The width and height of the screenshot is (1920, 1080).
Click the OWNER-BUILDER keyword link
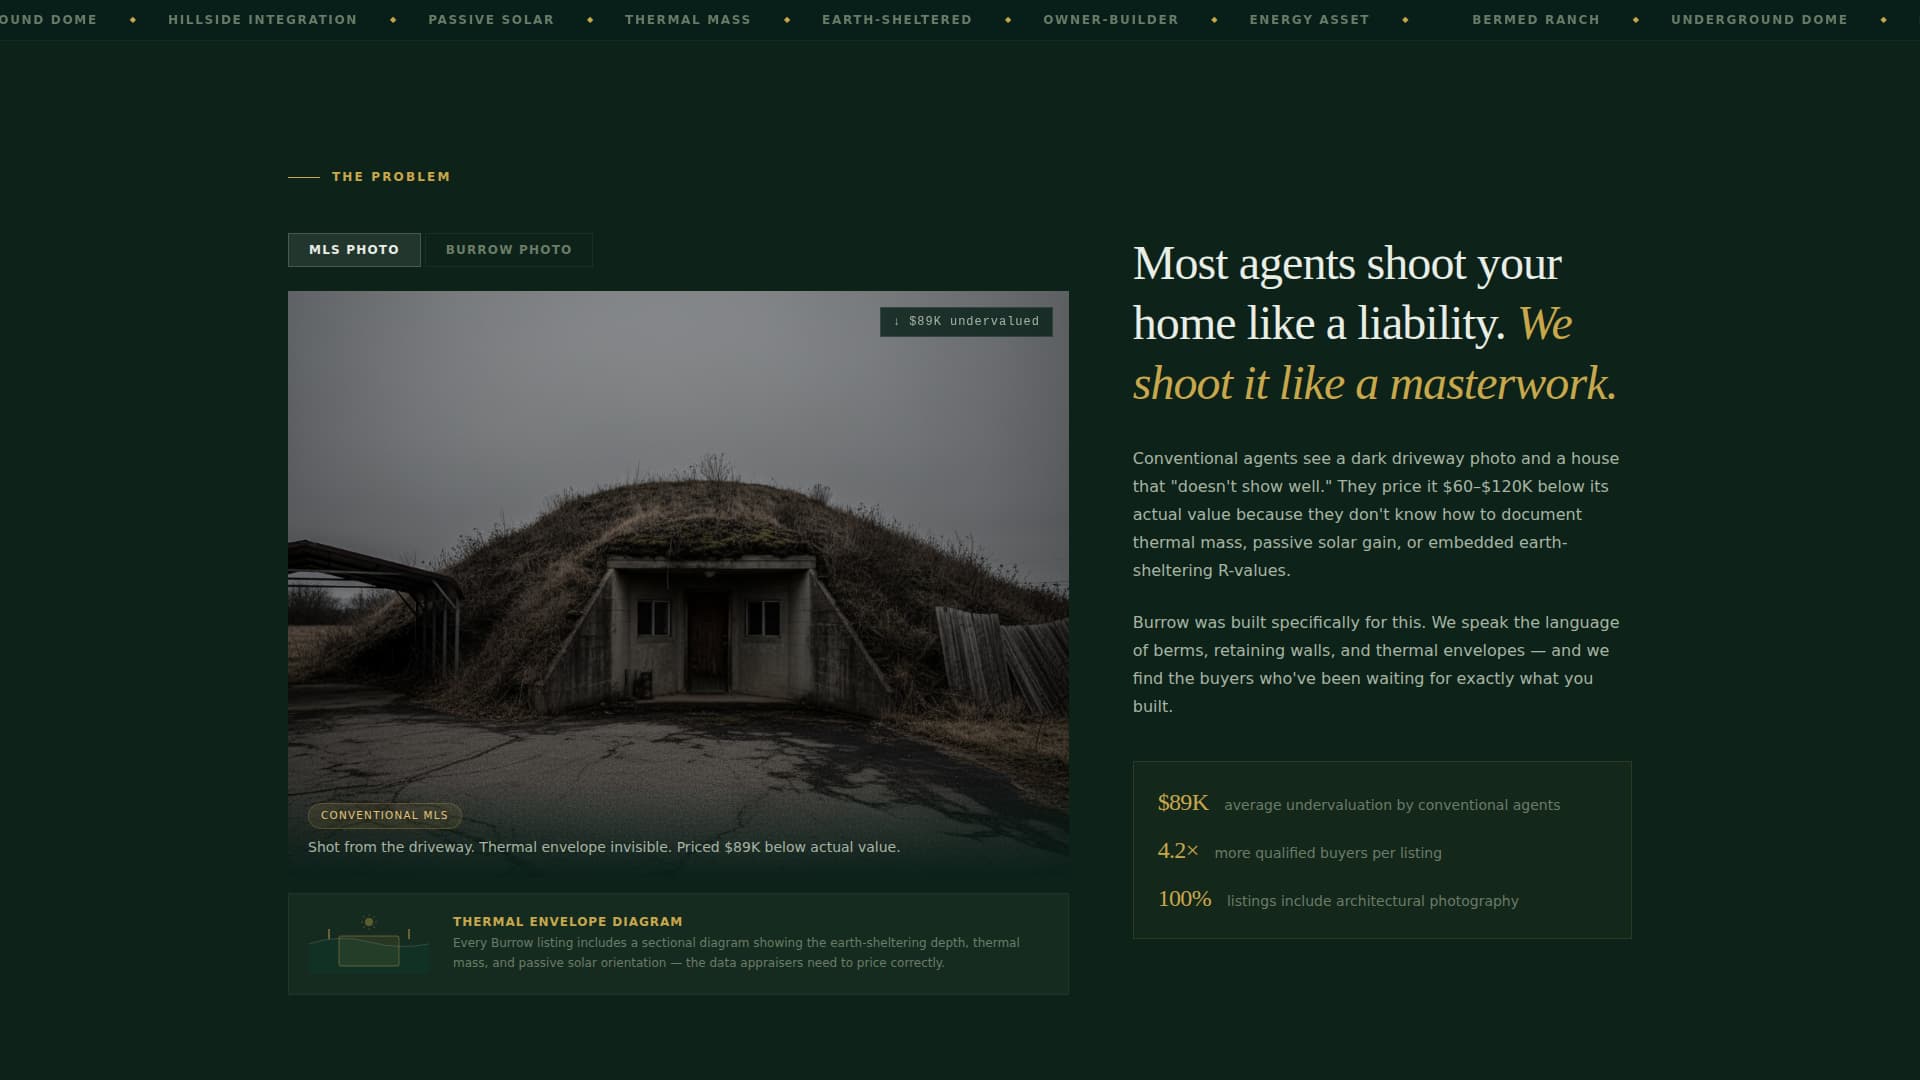[x=1110, y=19]
